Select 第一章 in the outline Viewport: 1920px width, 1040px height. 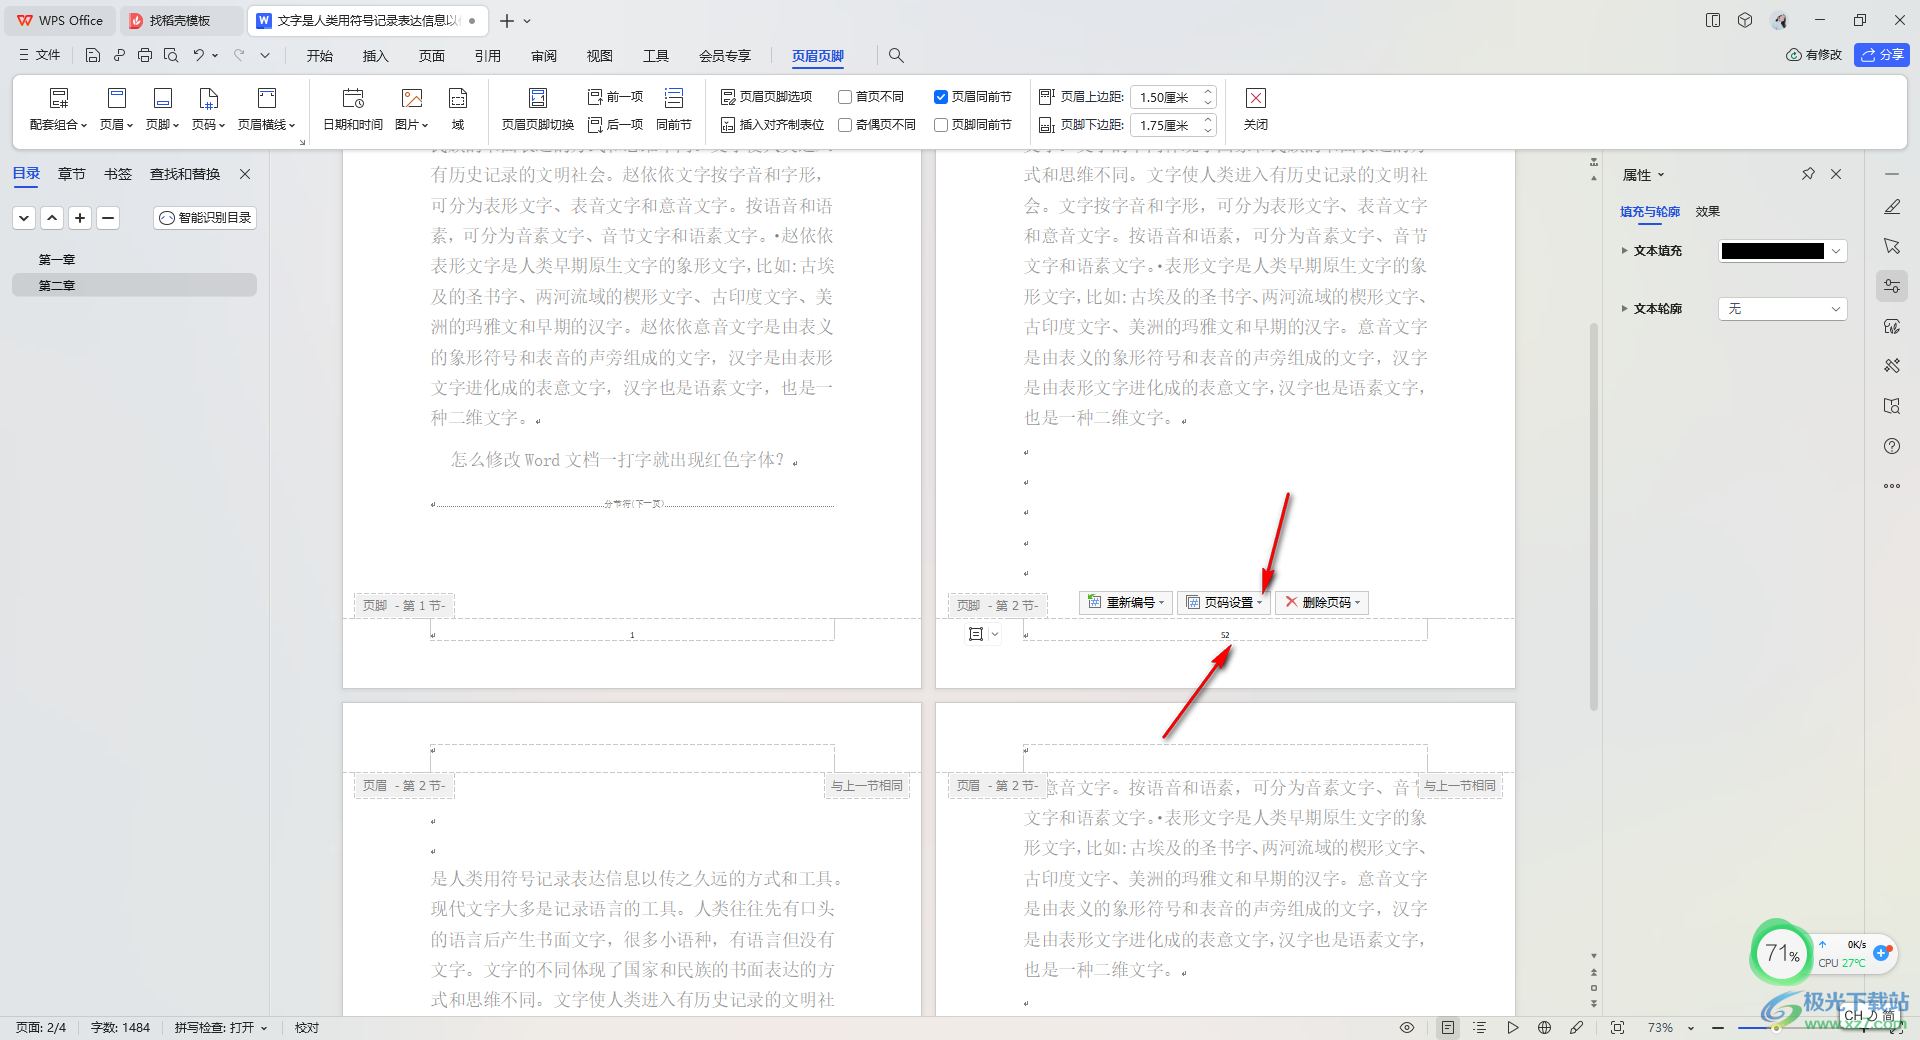click(57, 260)
